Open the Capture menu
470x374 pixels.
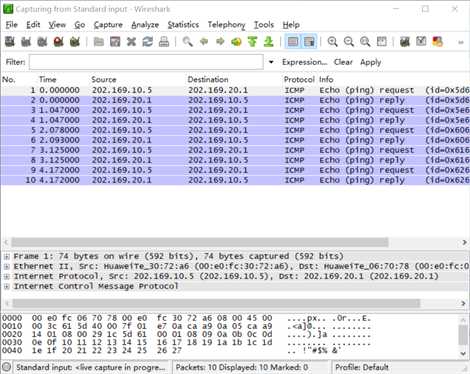[108, 25]
